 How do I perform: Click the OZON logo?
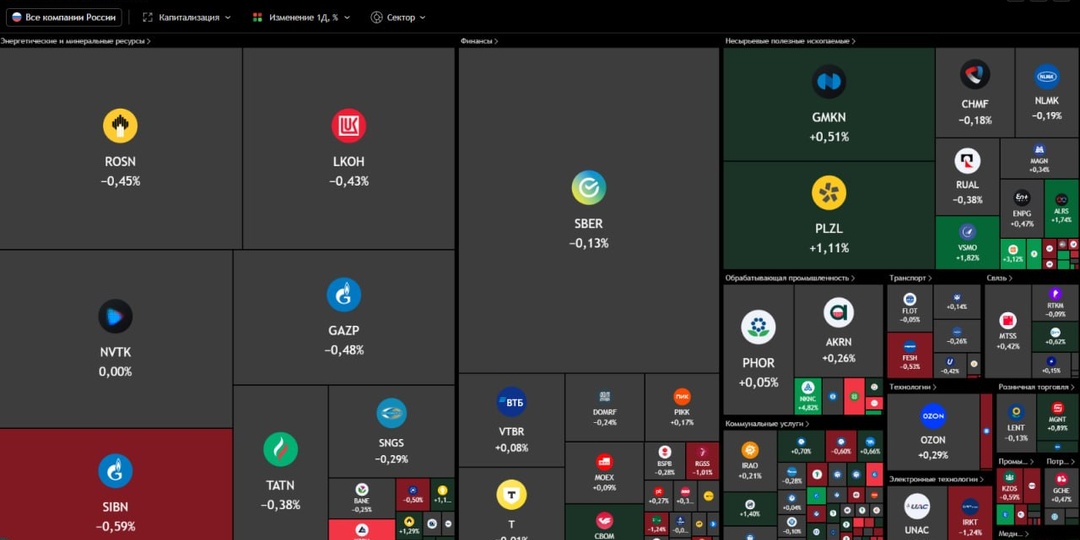[x=933, y=416]
